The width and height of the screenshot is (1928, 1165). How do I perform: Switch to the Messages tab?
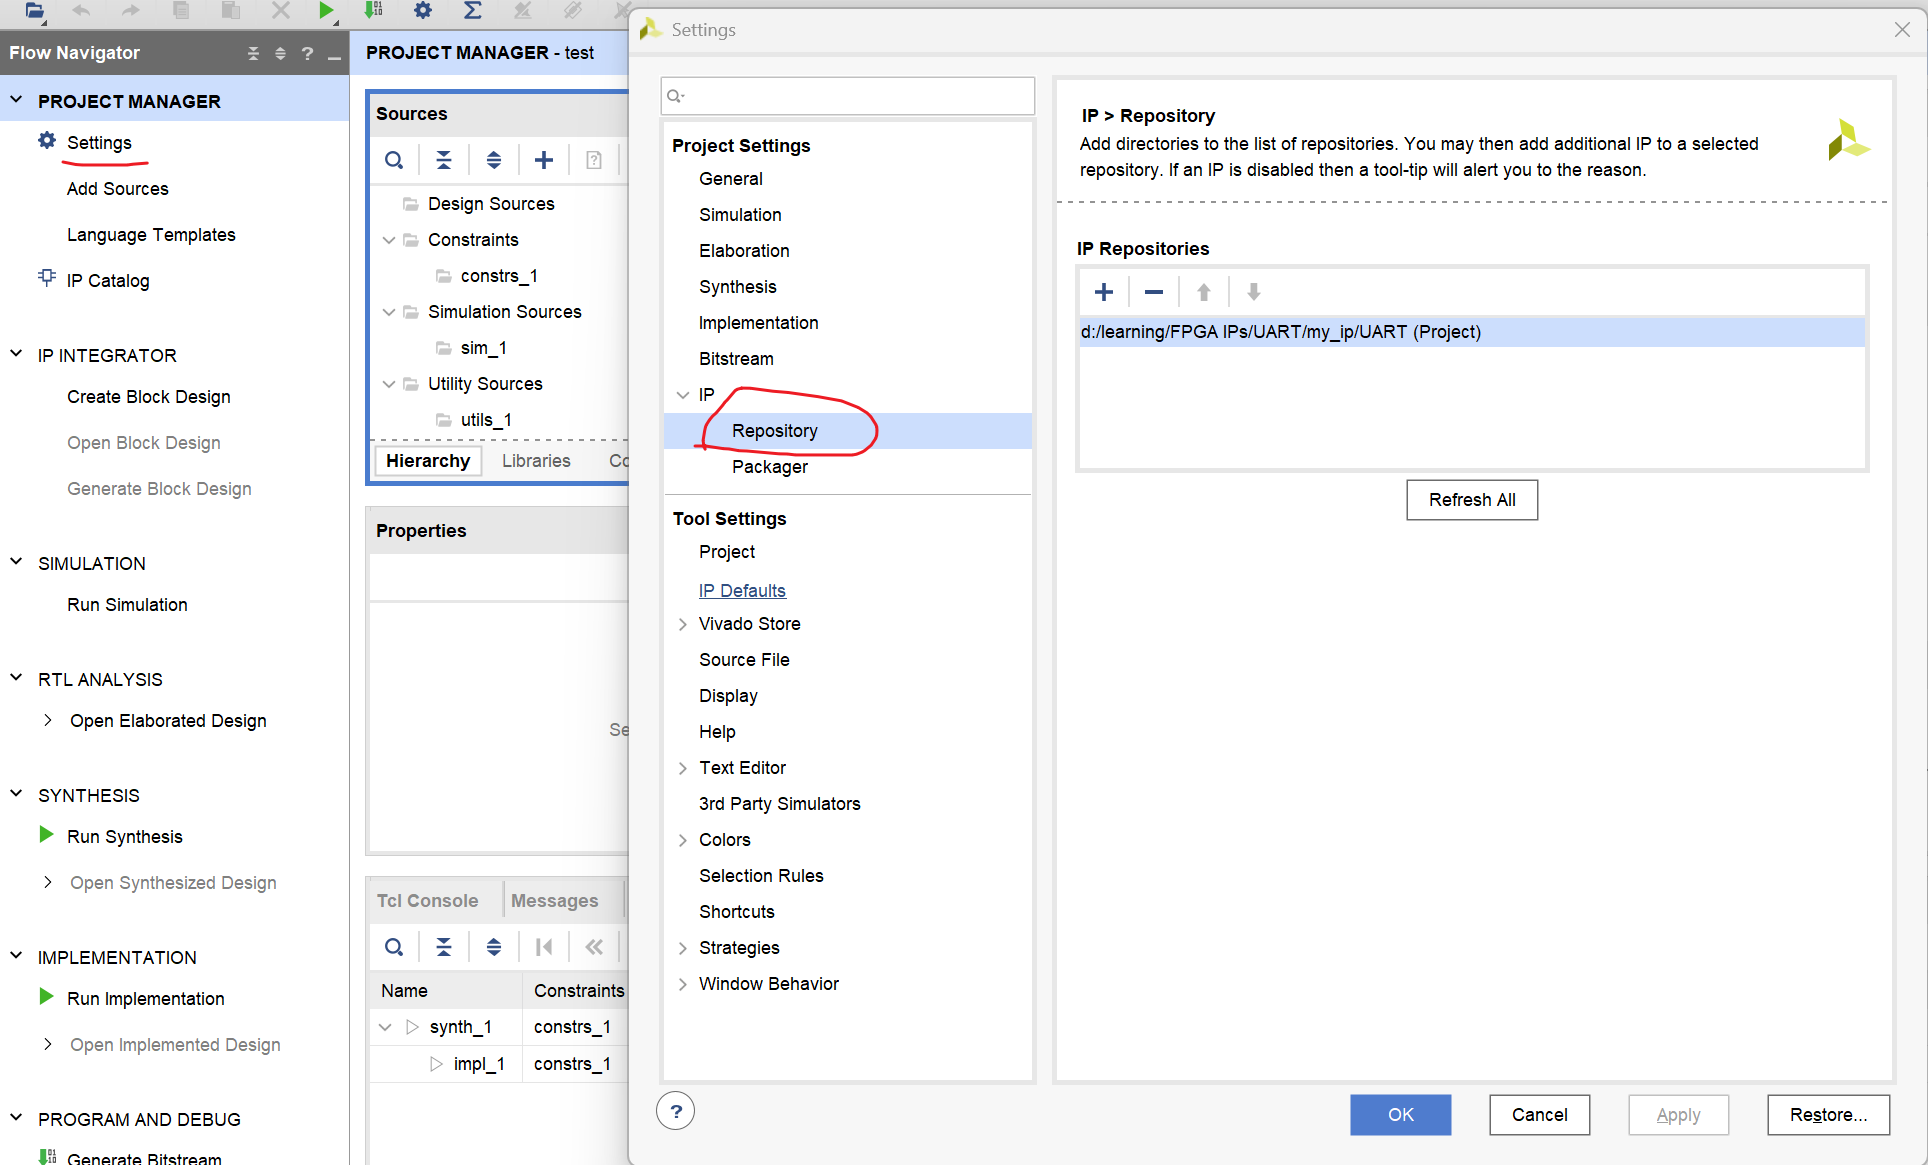tap(554, 901)
